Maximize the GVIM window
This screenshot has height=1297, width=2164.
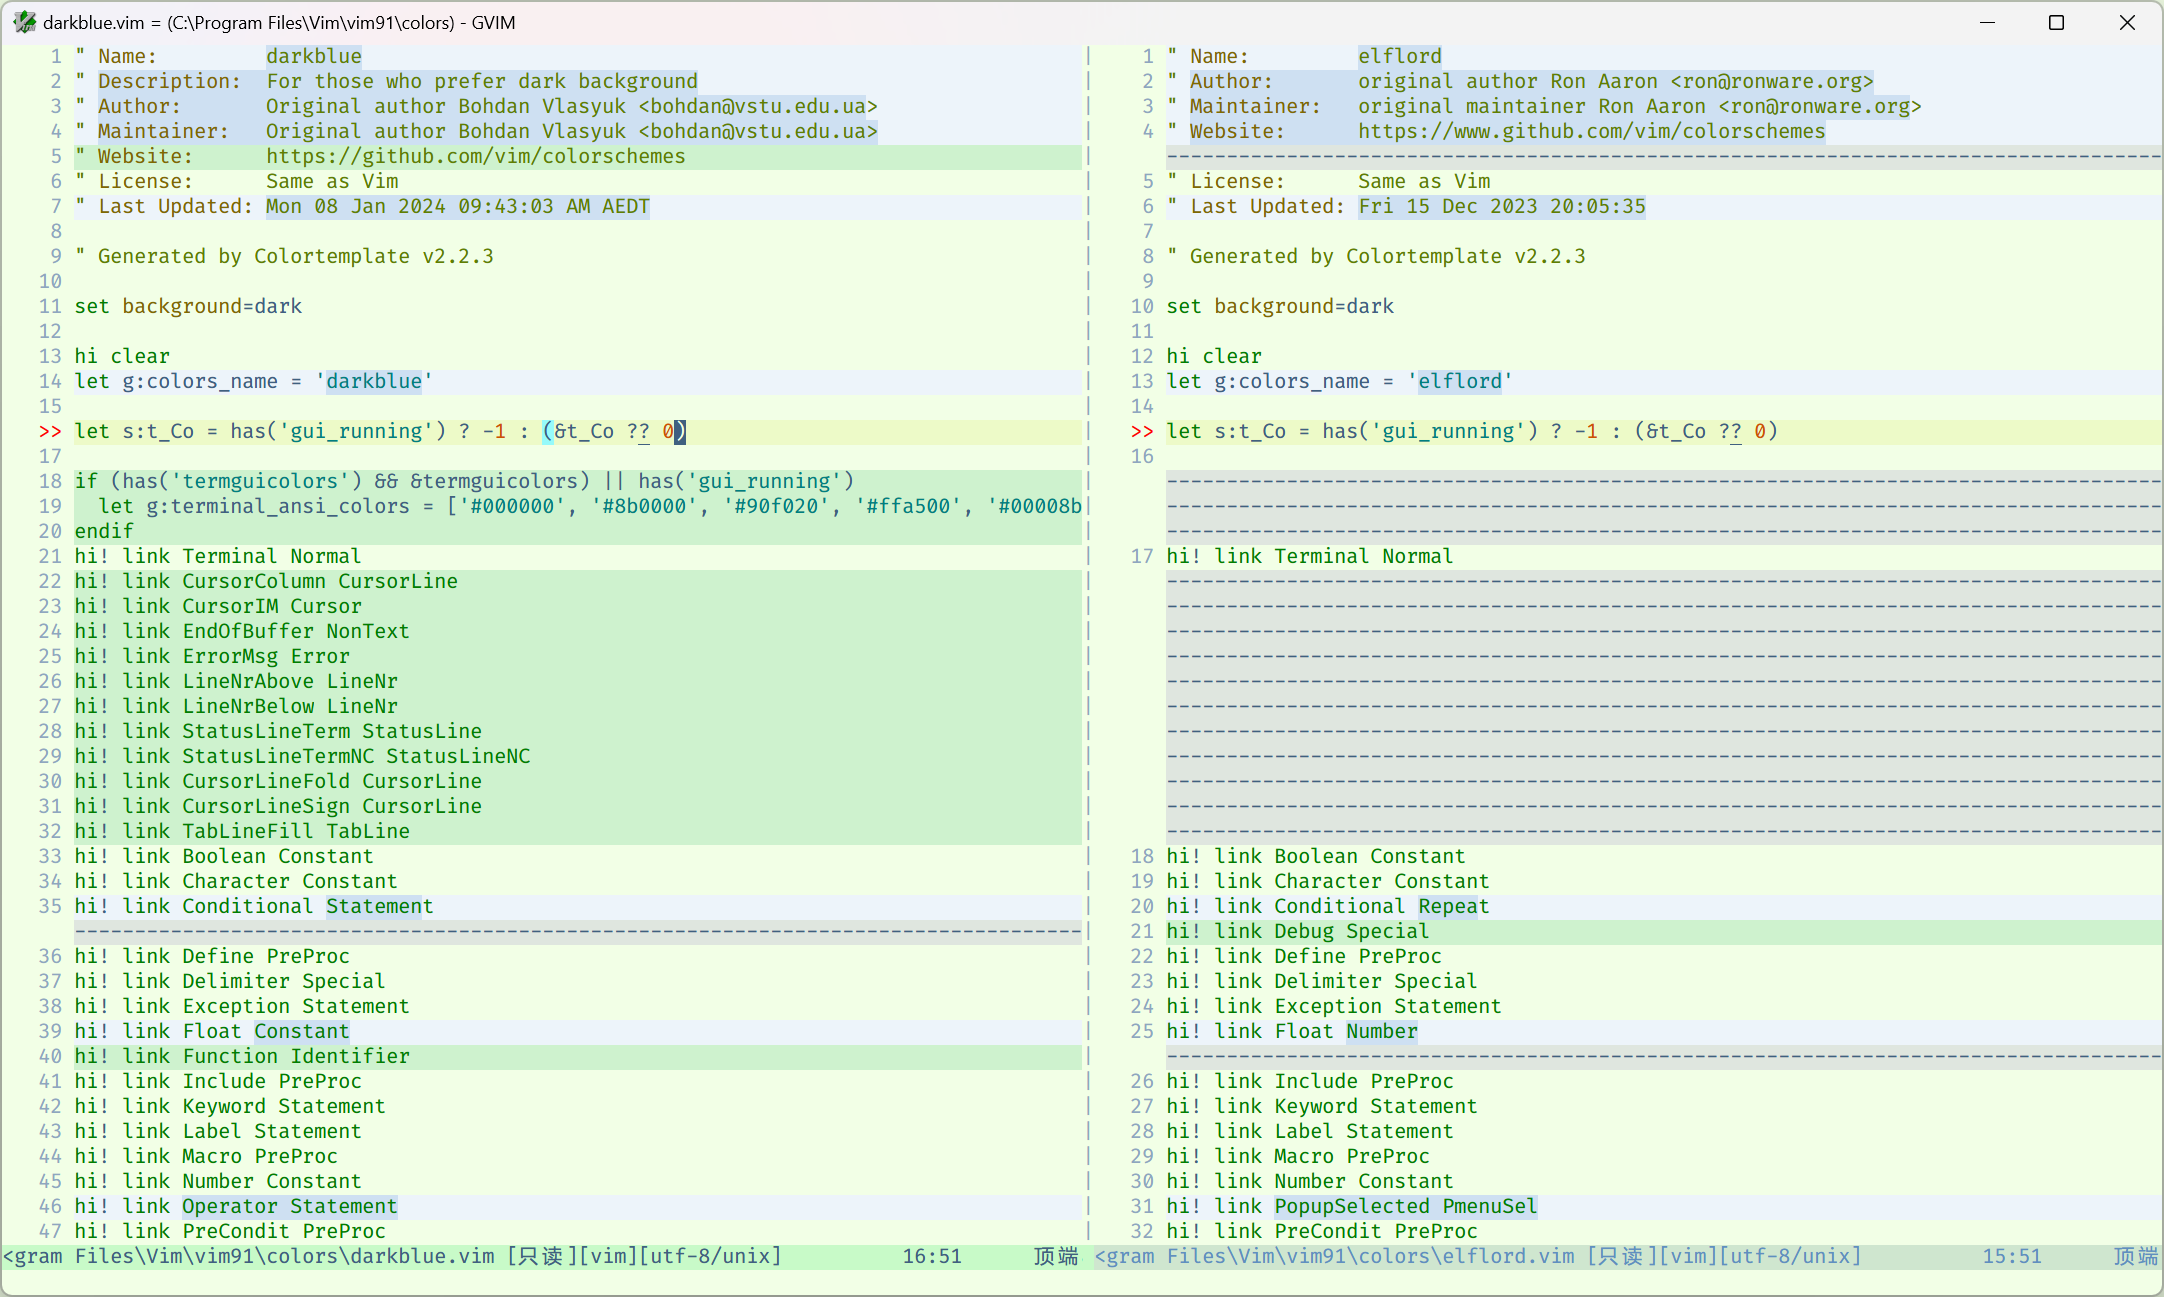(x=2056, y=22)
